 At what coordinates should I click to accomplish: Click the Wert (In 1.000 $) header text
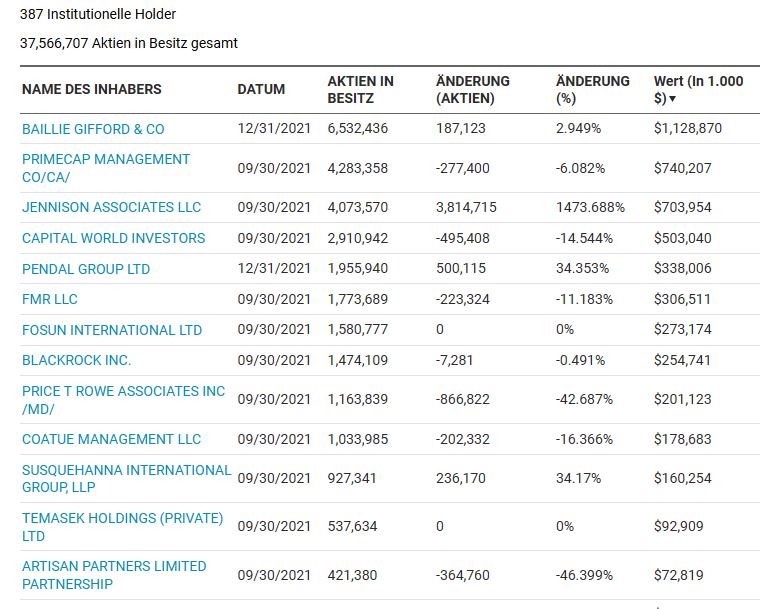(x=698, y=82)
